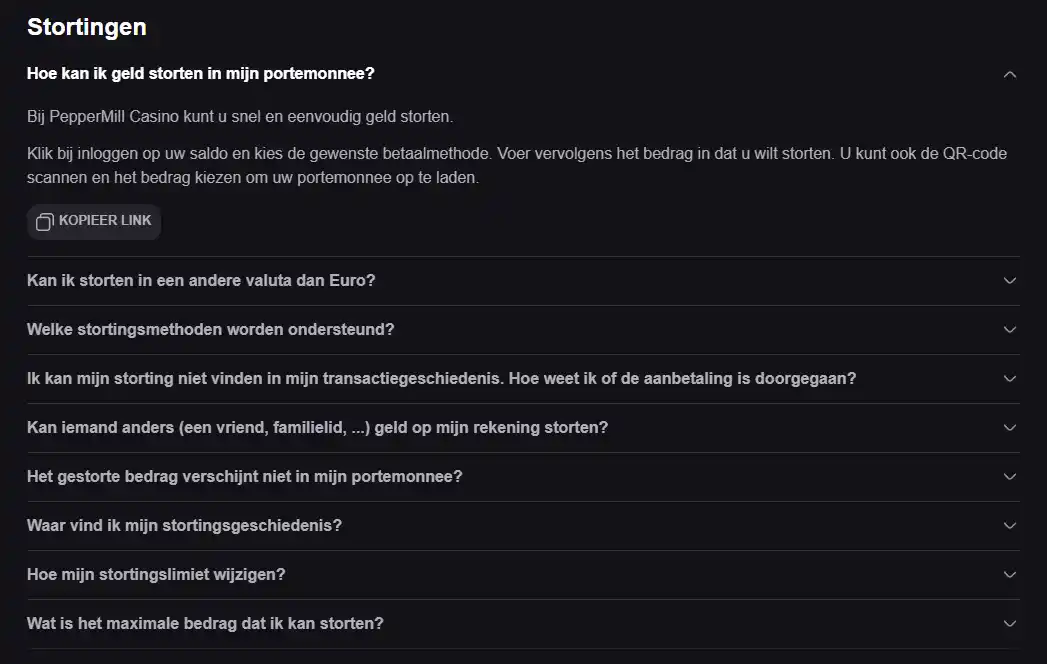Open 'Kan iemand anders geld op mijn rekening storten?'
The width and height of the screenshot is (1047, 664).
pos(317,428)
